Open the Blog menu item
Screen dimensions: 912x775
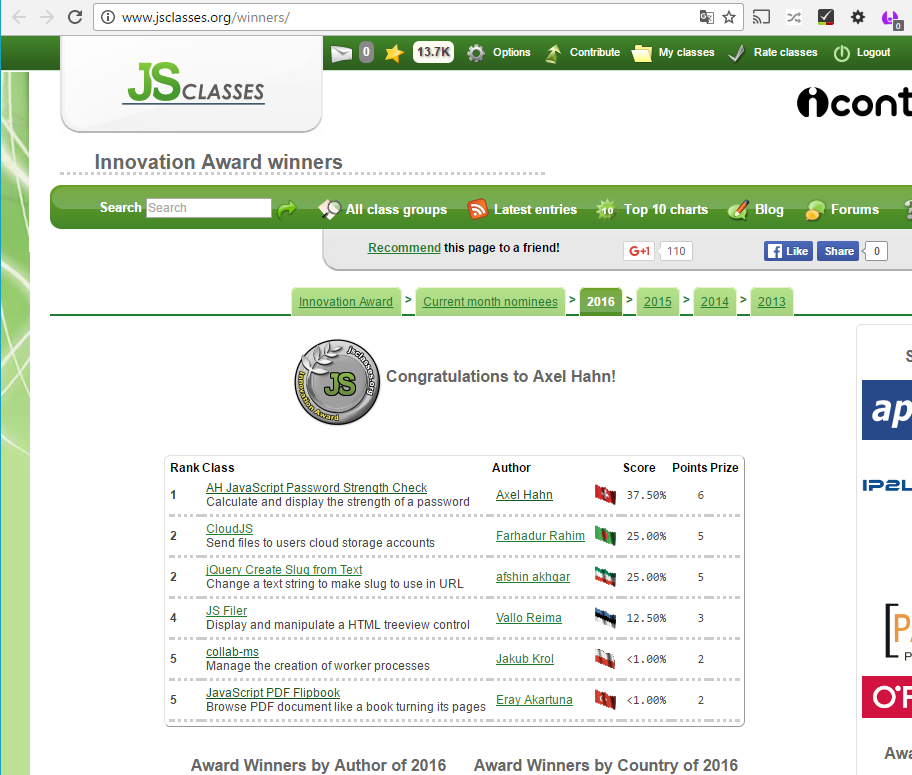coord(756,209)
